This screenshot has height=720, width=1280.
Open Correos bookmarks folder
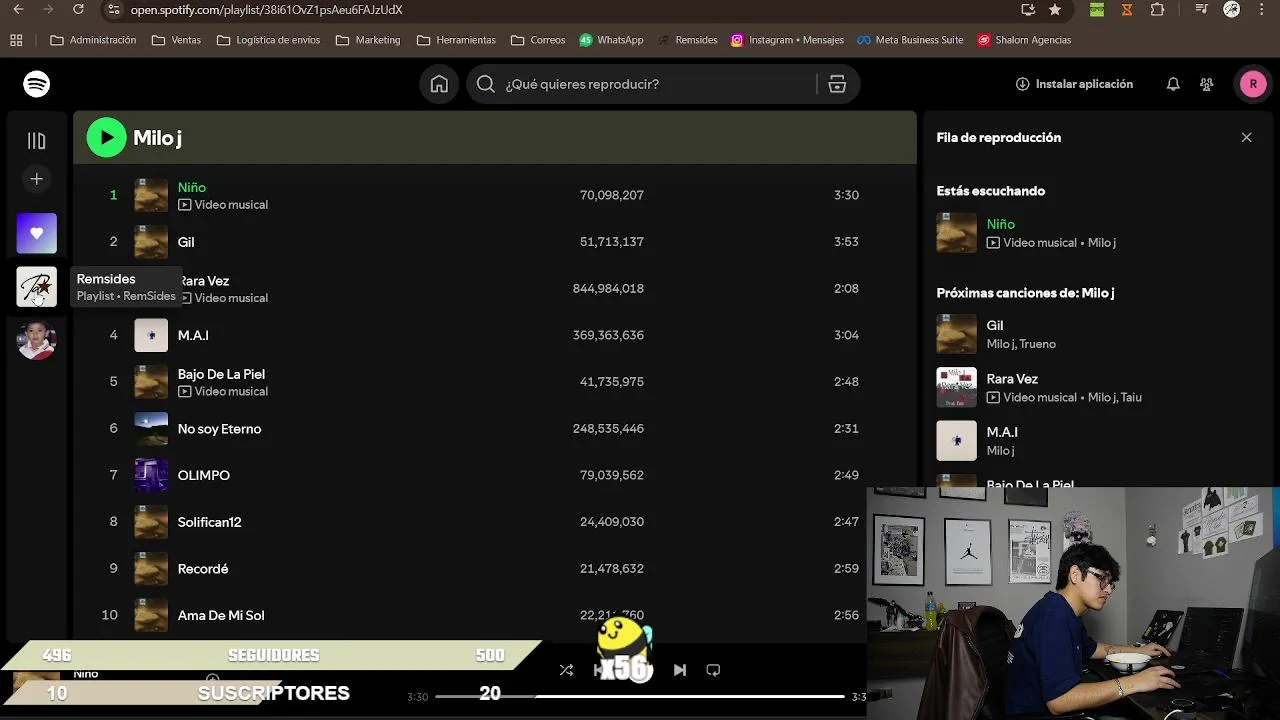538,40
